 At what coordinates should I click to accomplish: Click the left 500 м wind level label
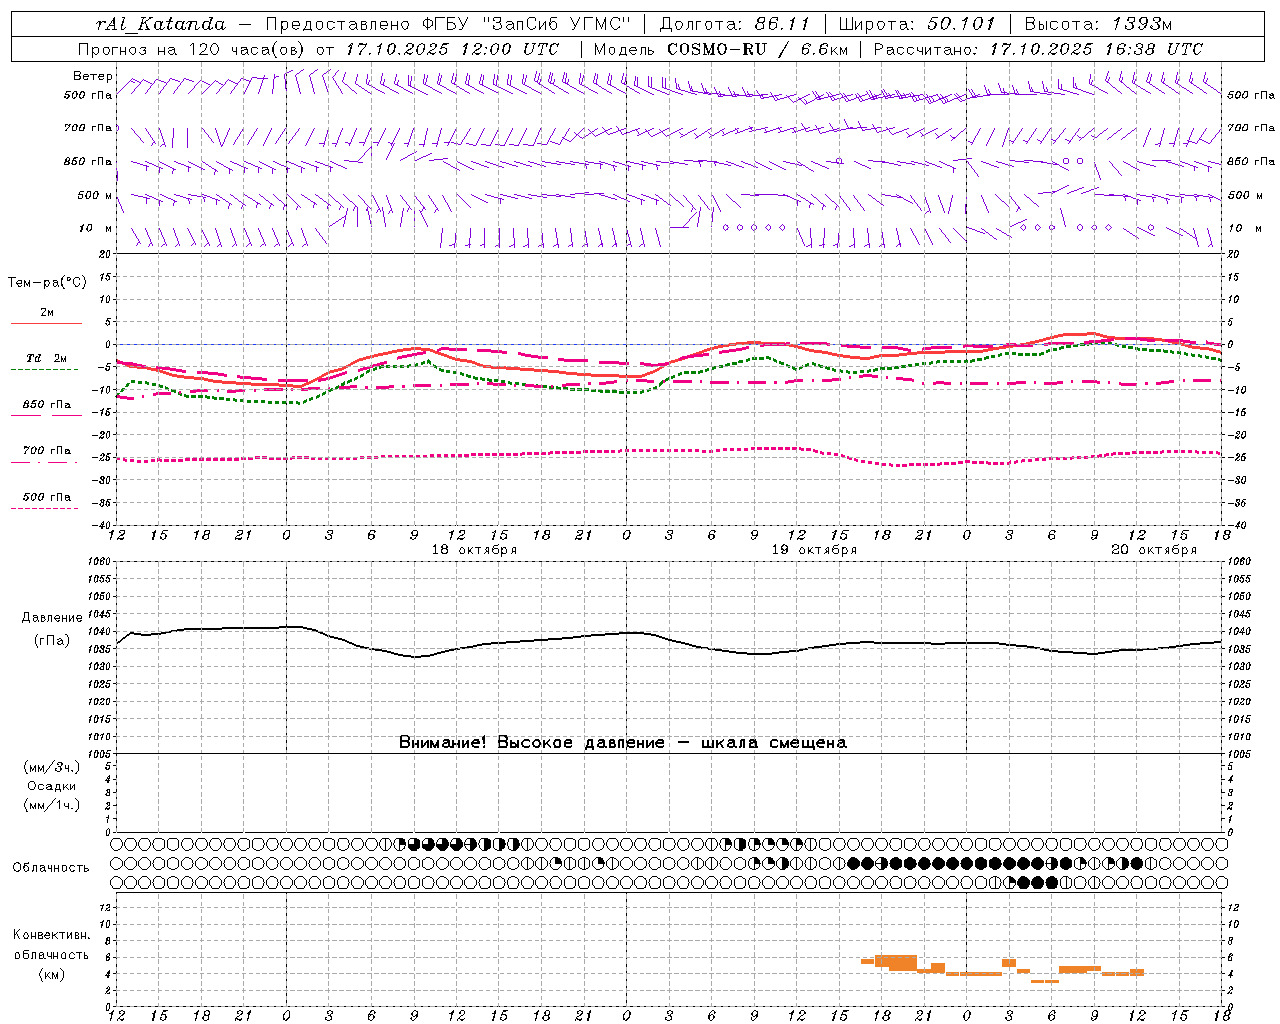click(x=95, y=195)
